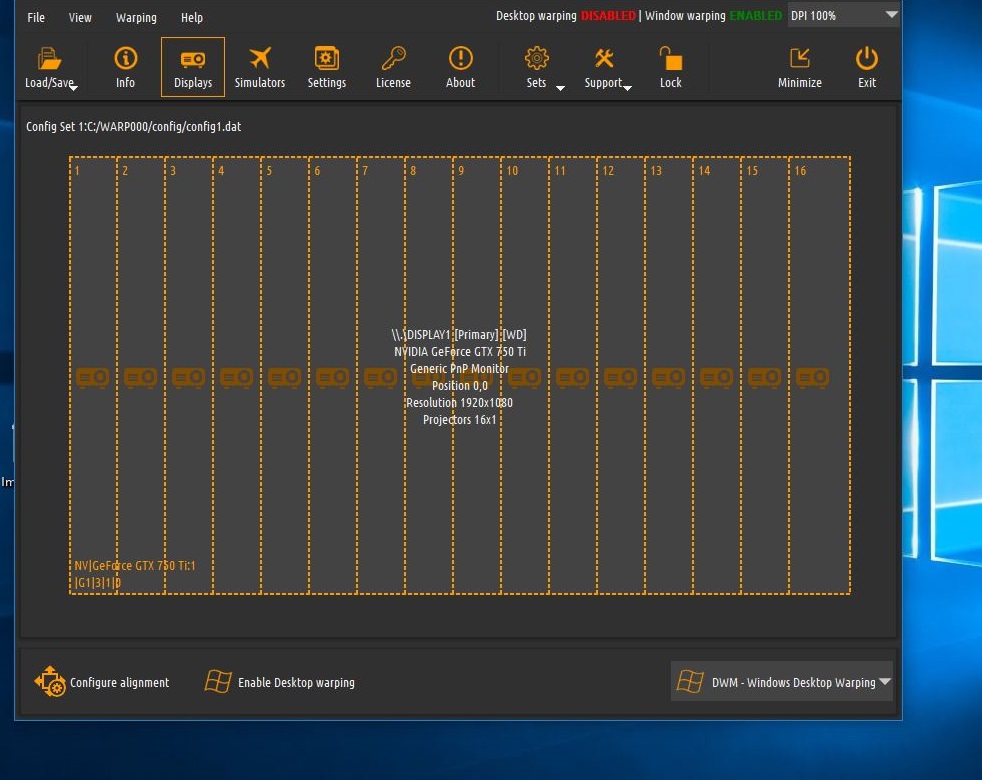The image size is (982, 780).
Task: Select projector icon in segment 6
Action: (x=333, y=378)
